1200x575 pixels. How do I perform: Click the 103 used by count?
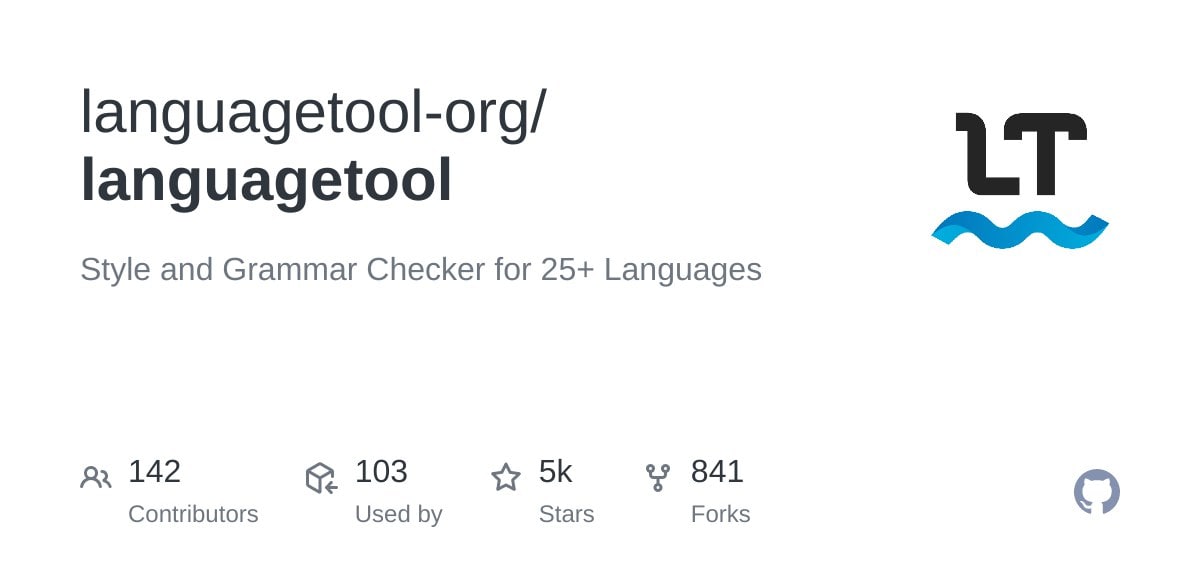point(381,471)
